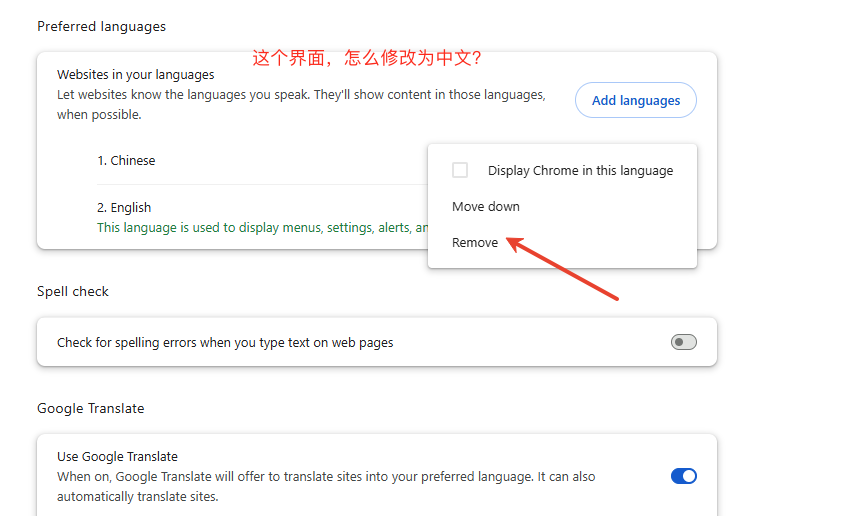Choose Remove in the language popup menu
841x516 pixels.
475,242
